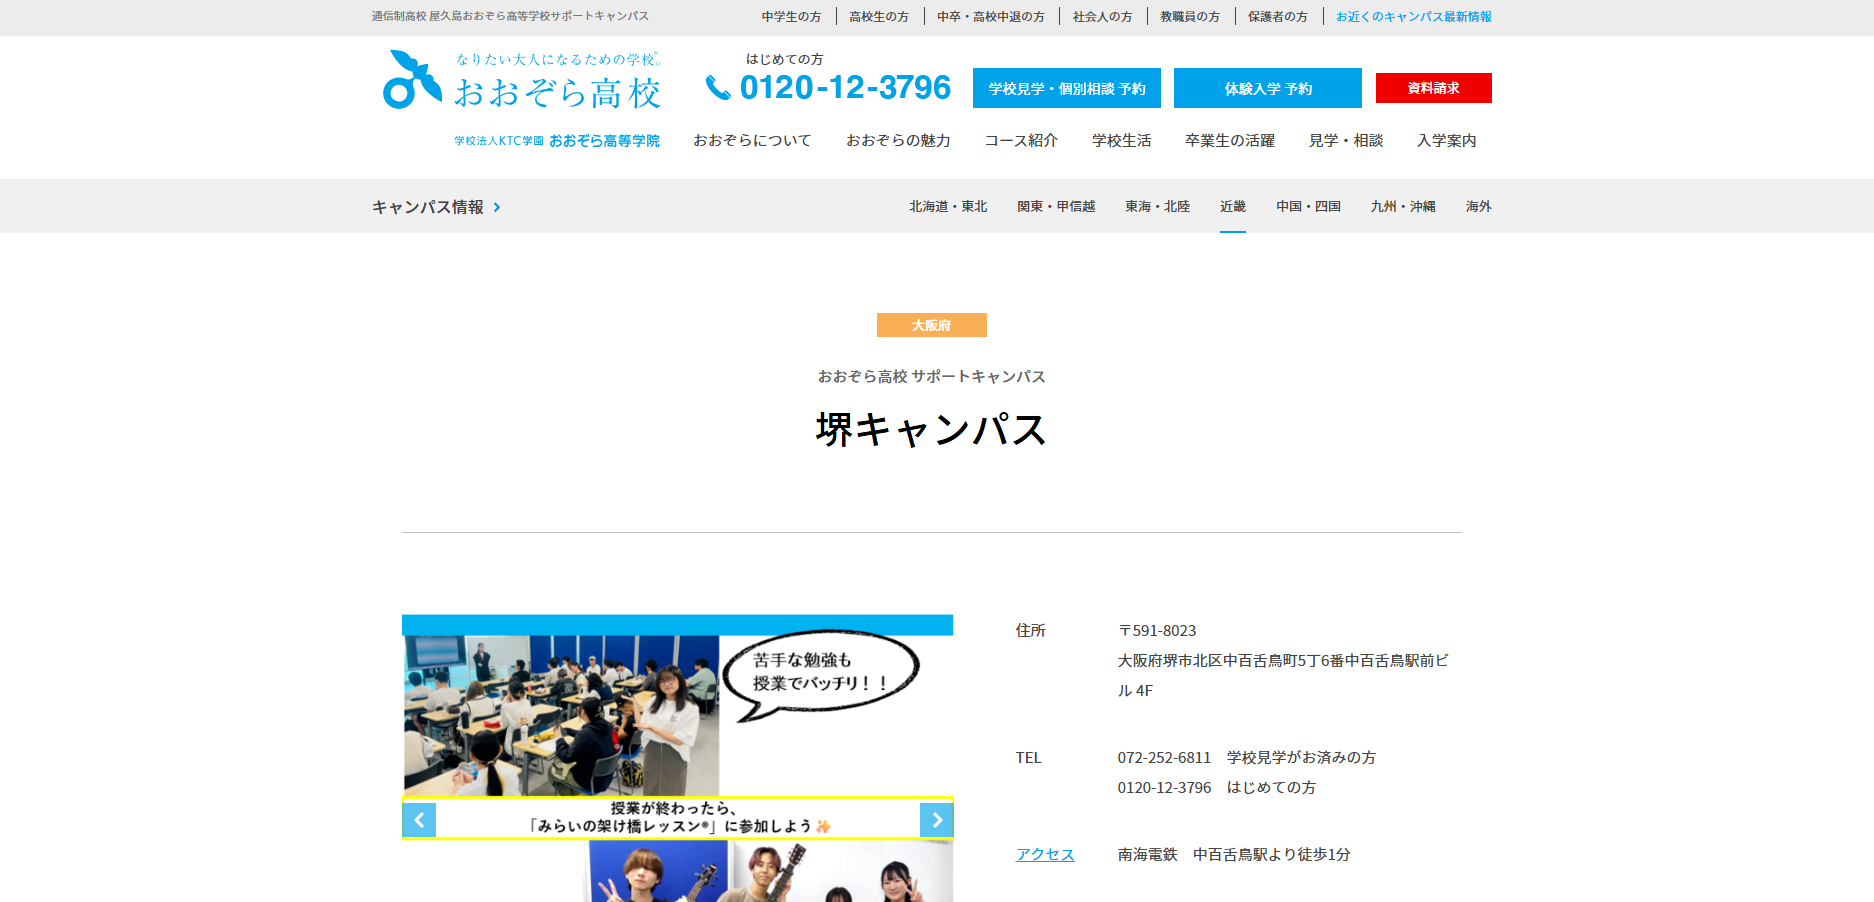Click 学校法人KTC学園 おおぞら高等学院 logo
Image resolution: width=1874 pixels, height=902 pixels.
pyautogui.click(x=557, y=141)
